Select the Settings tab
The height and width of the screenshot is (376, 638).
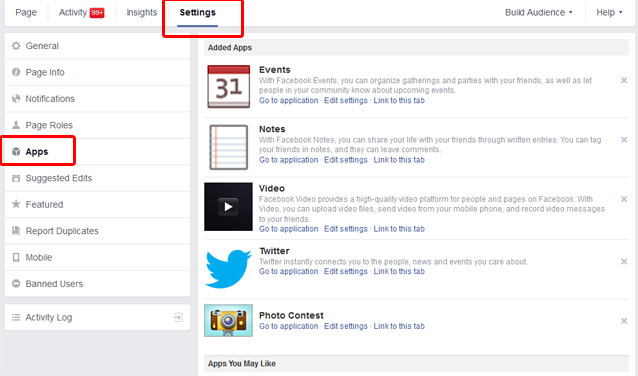click(198, 13)
